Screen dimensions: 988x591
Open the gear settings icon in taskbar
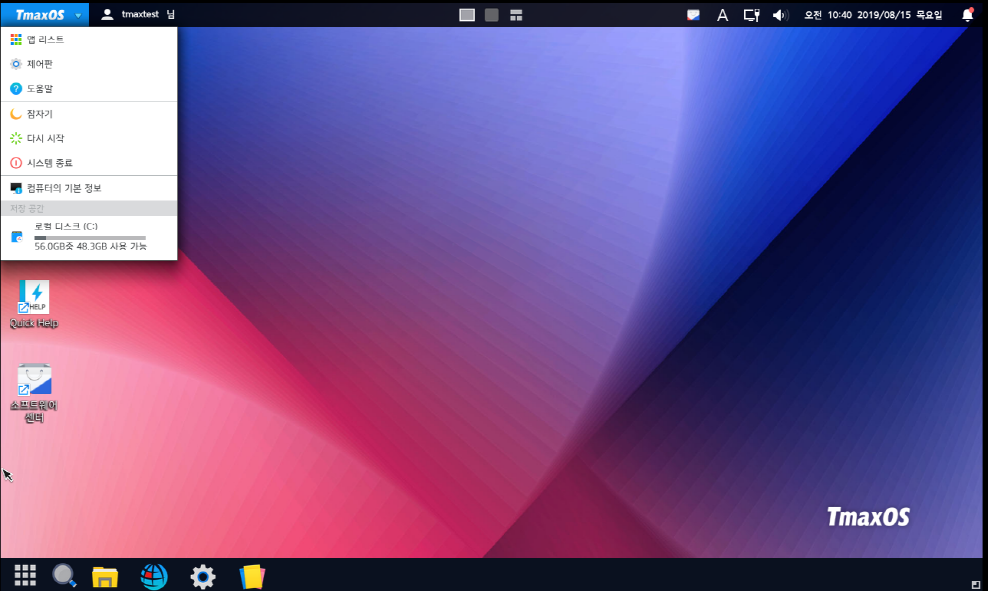[203, 576]
